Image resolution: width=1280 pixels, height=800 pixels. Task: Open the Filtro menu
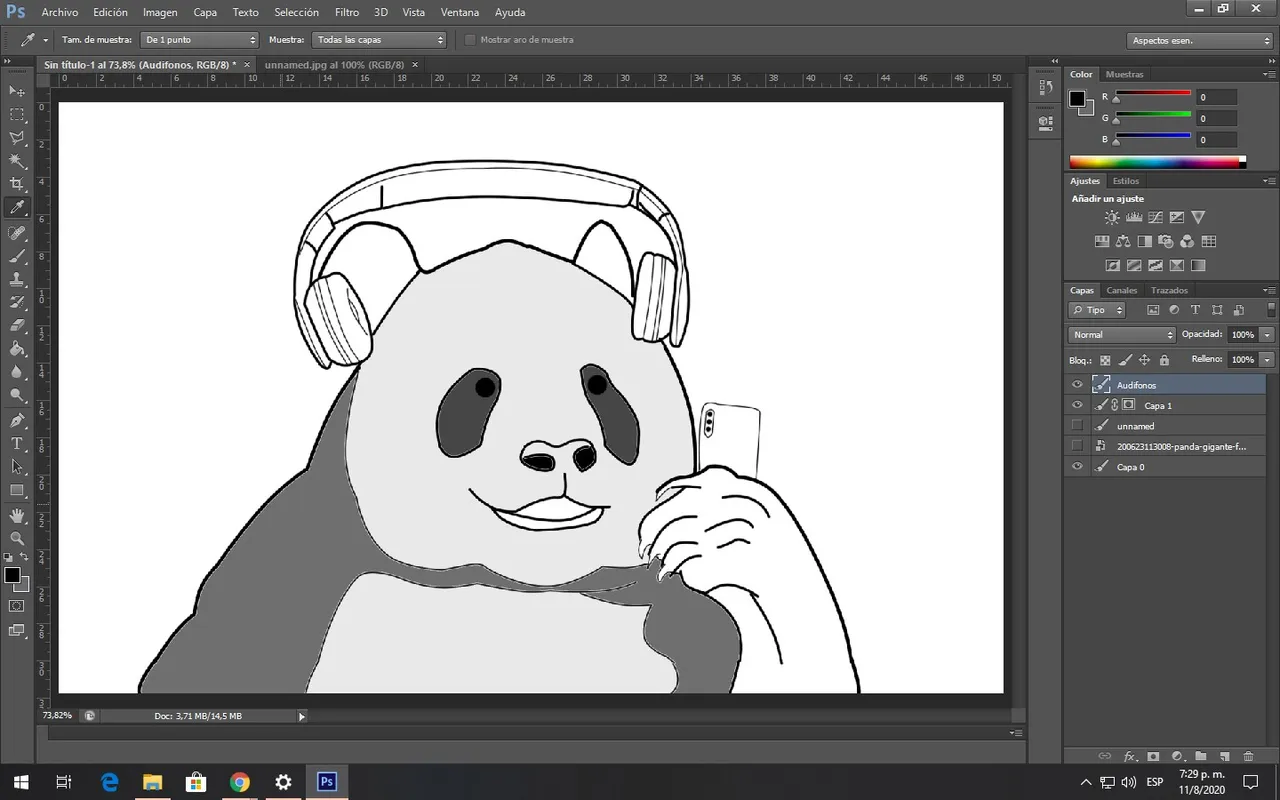click(x=347, y=12)
